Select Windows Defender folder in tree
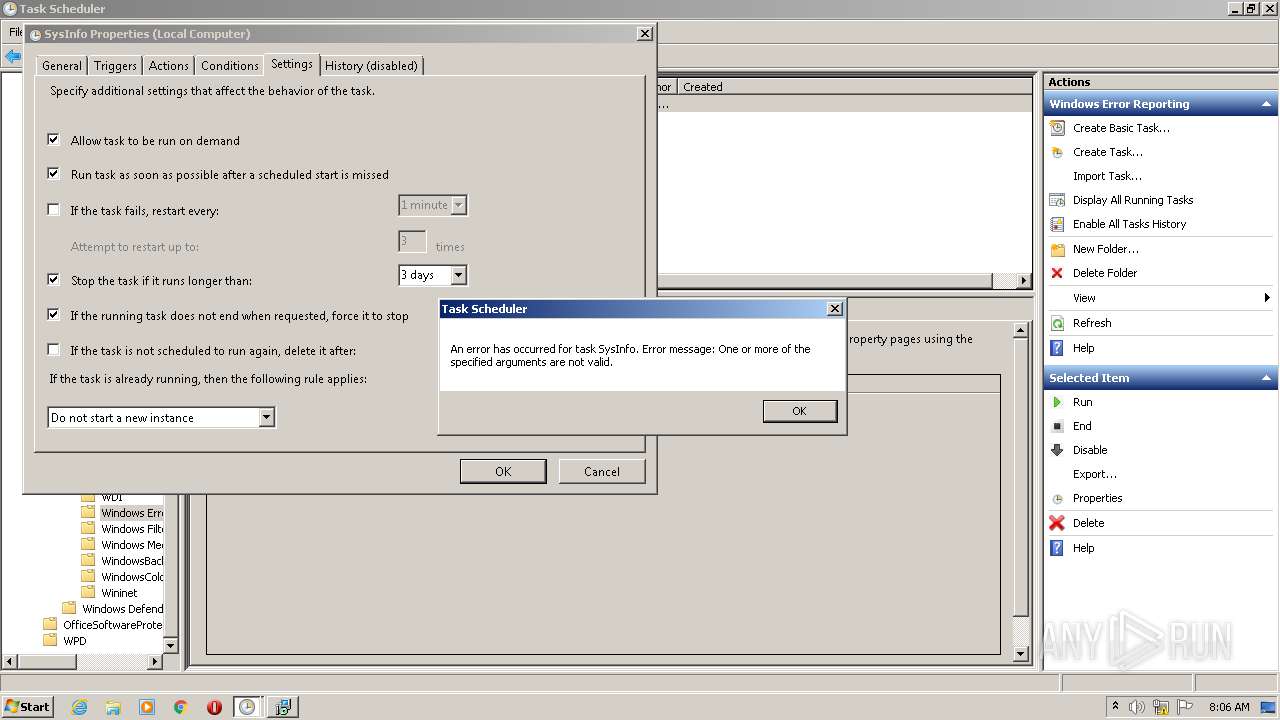1280x720 pixels. (x=122, y=609)
